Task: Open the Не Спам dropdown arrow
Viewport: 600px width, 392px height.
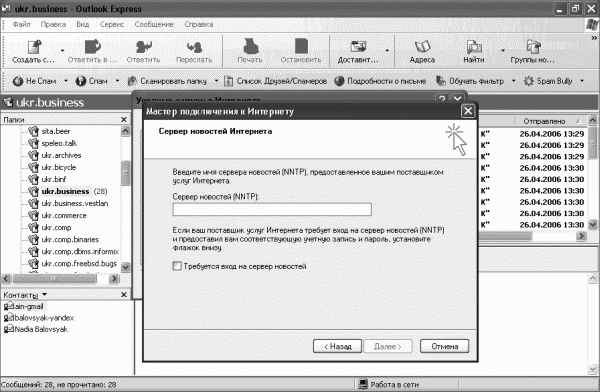Action: click(x=66, y=81)
